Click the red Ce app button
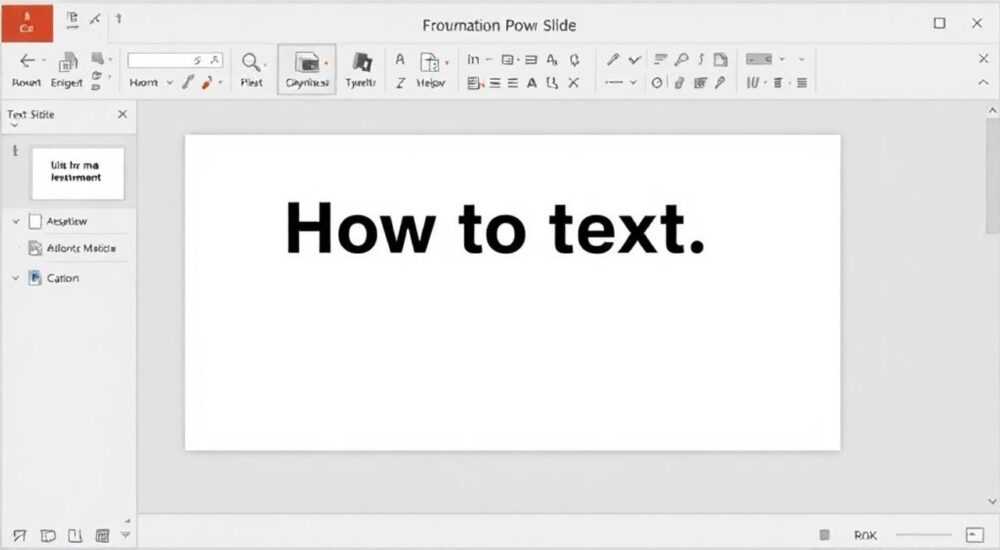The width and height of the screenshot is (1000, 550). click(27, 22)
